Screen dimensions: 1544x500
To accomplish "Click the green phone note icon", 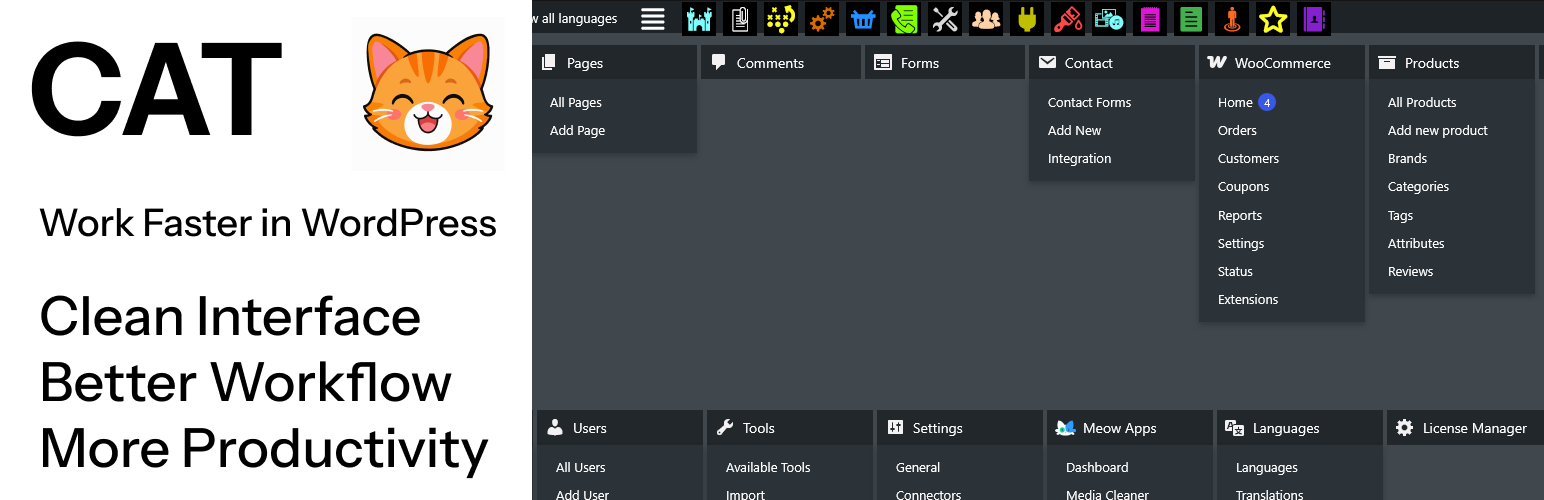I will click(904, 18).
